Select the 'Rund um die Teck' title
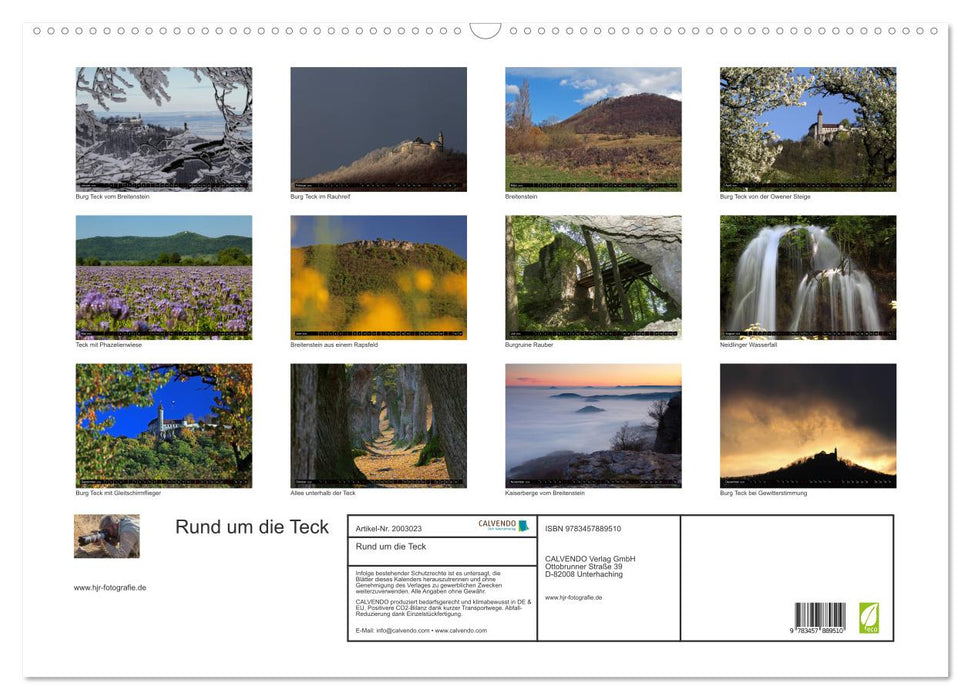 251,527
